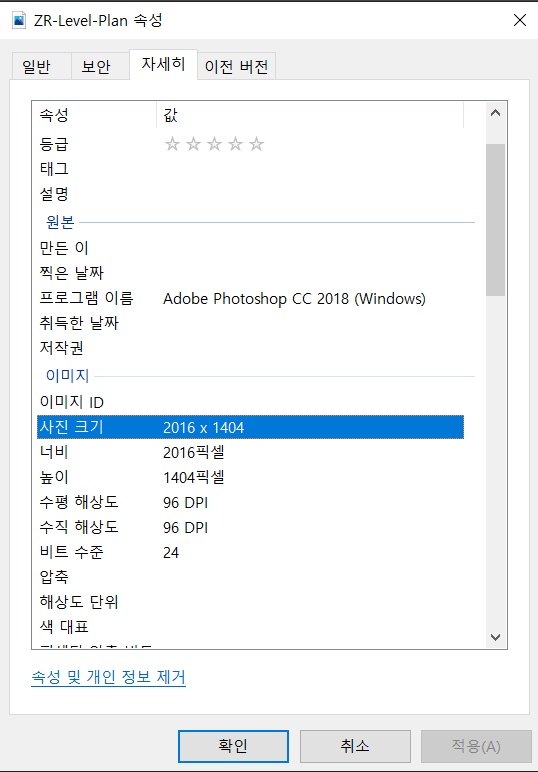Select the 자세히 tab
The width and height of the screenshot is (538, 772).
click(163, 64)
